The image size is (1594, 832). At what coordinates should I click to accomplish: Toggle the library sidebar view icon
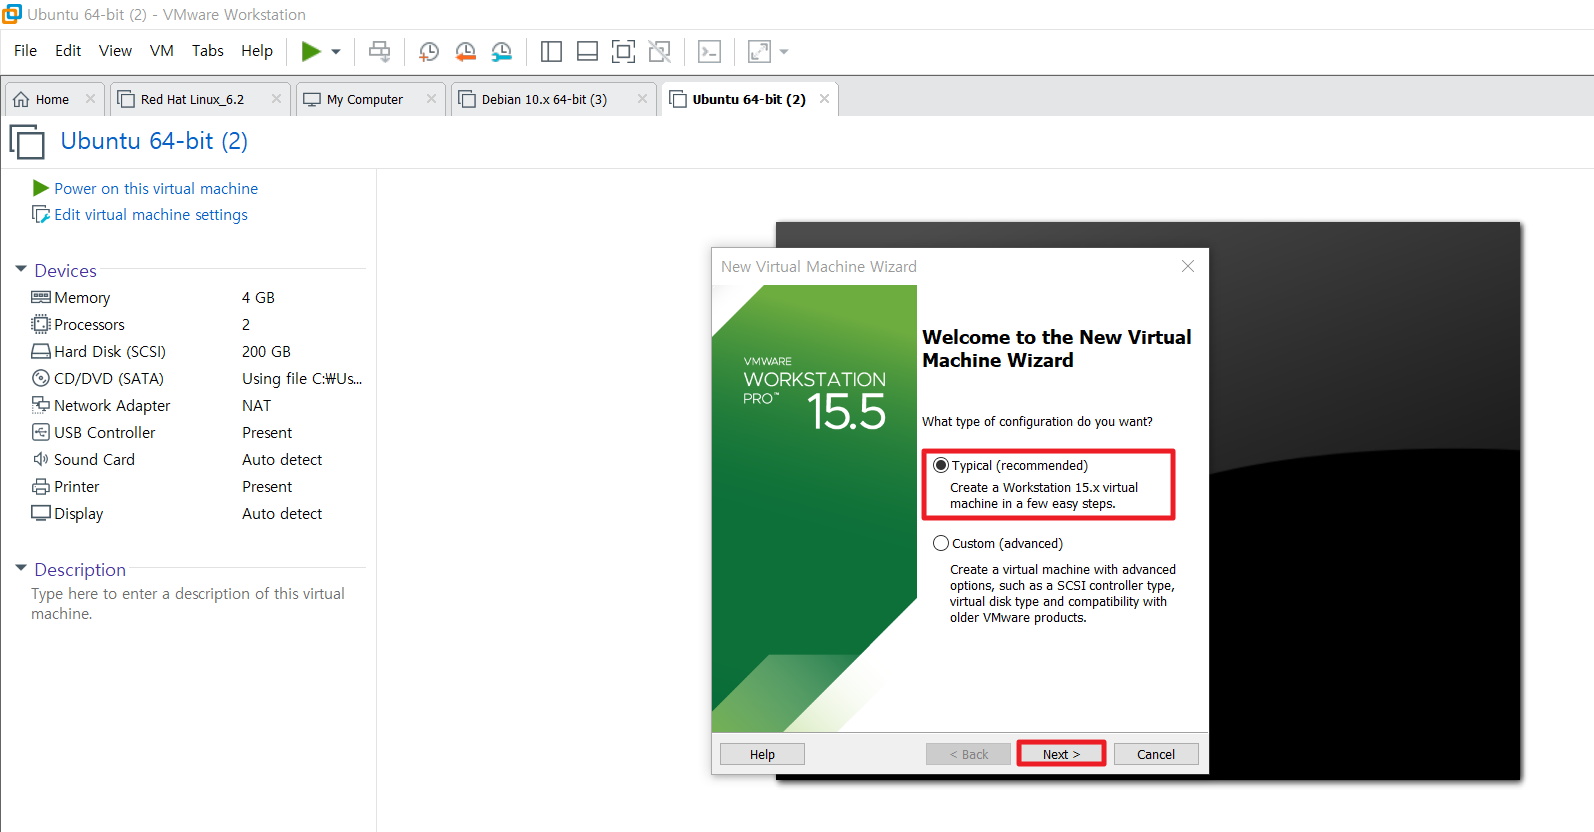551,51
